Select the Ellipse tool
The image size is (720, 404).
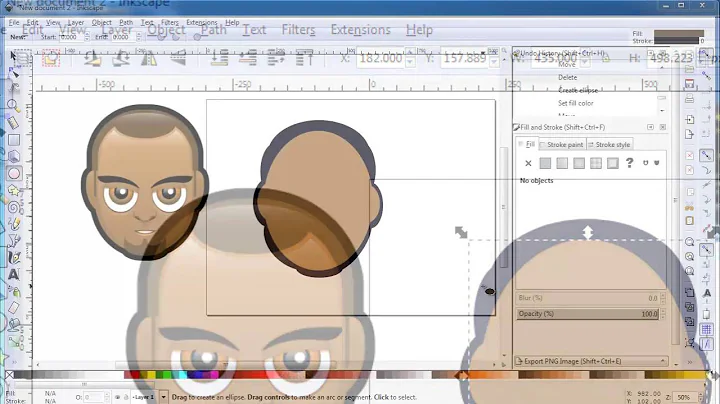14,174
